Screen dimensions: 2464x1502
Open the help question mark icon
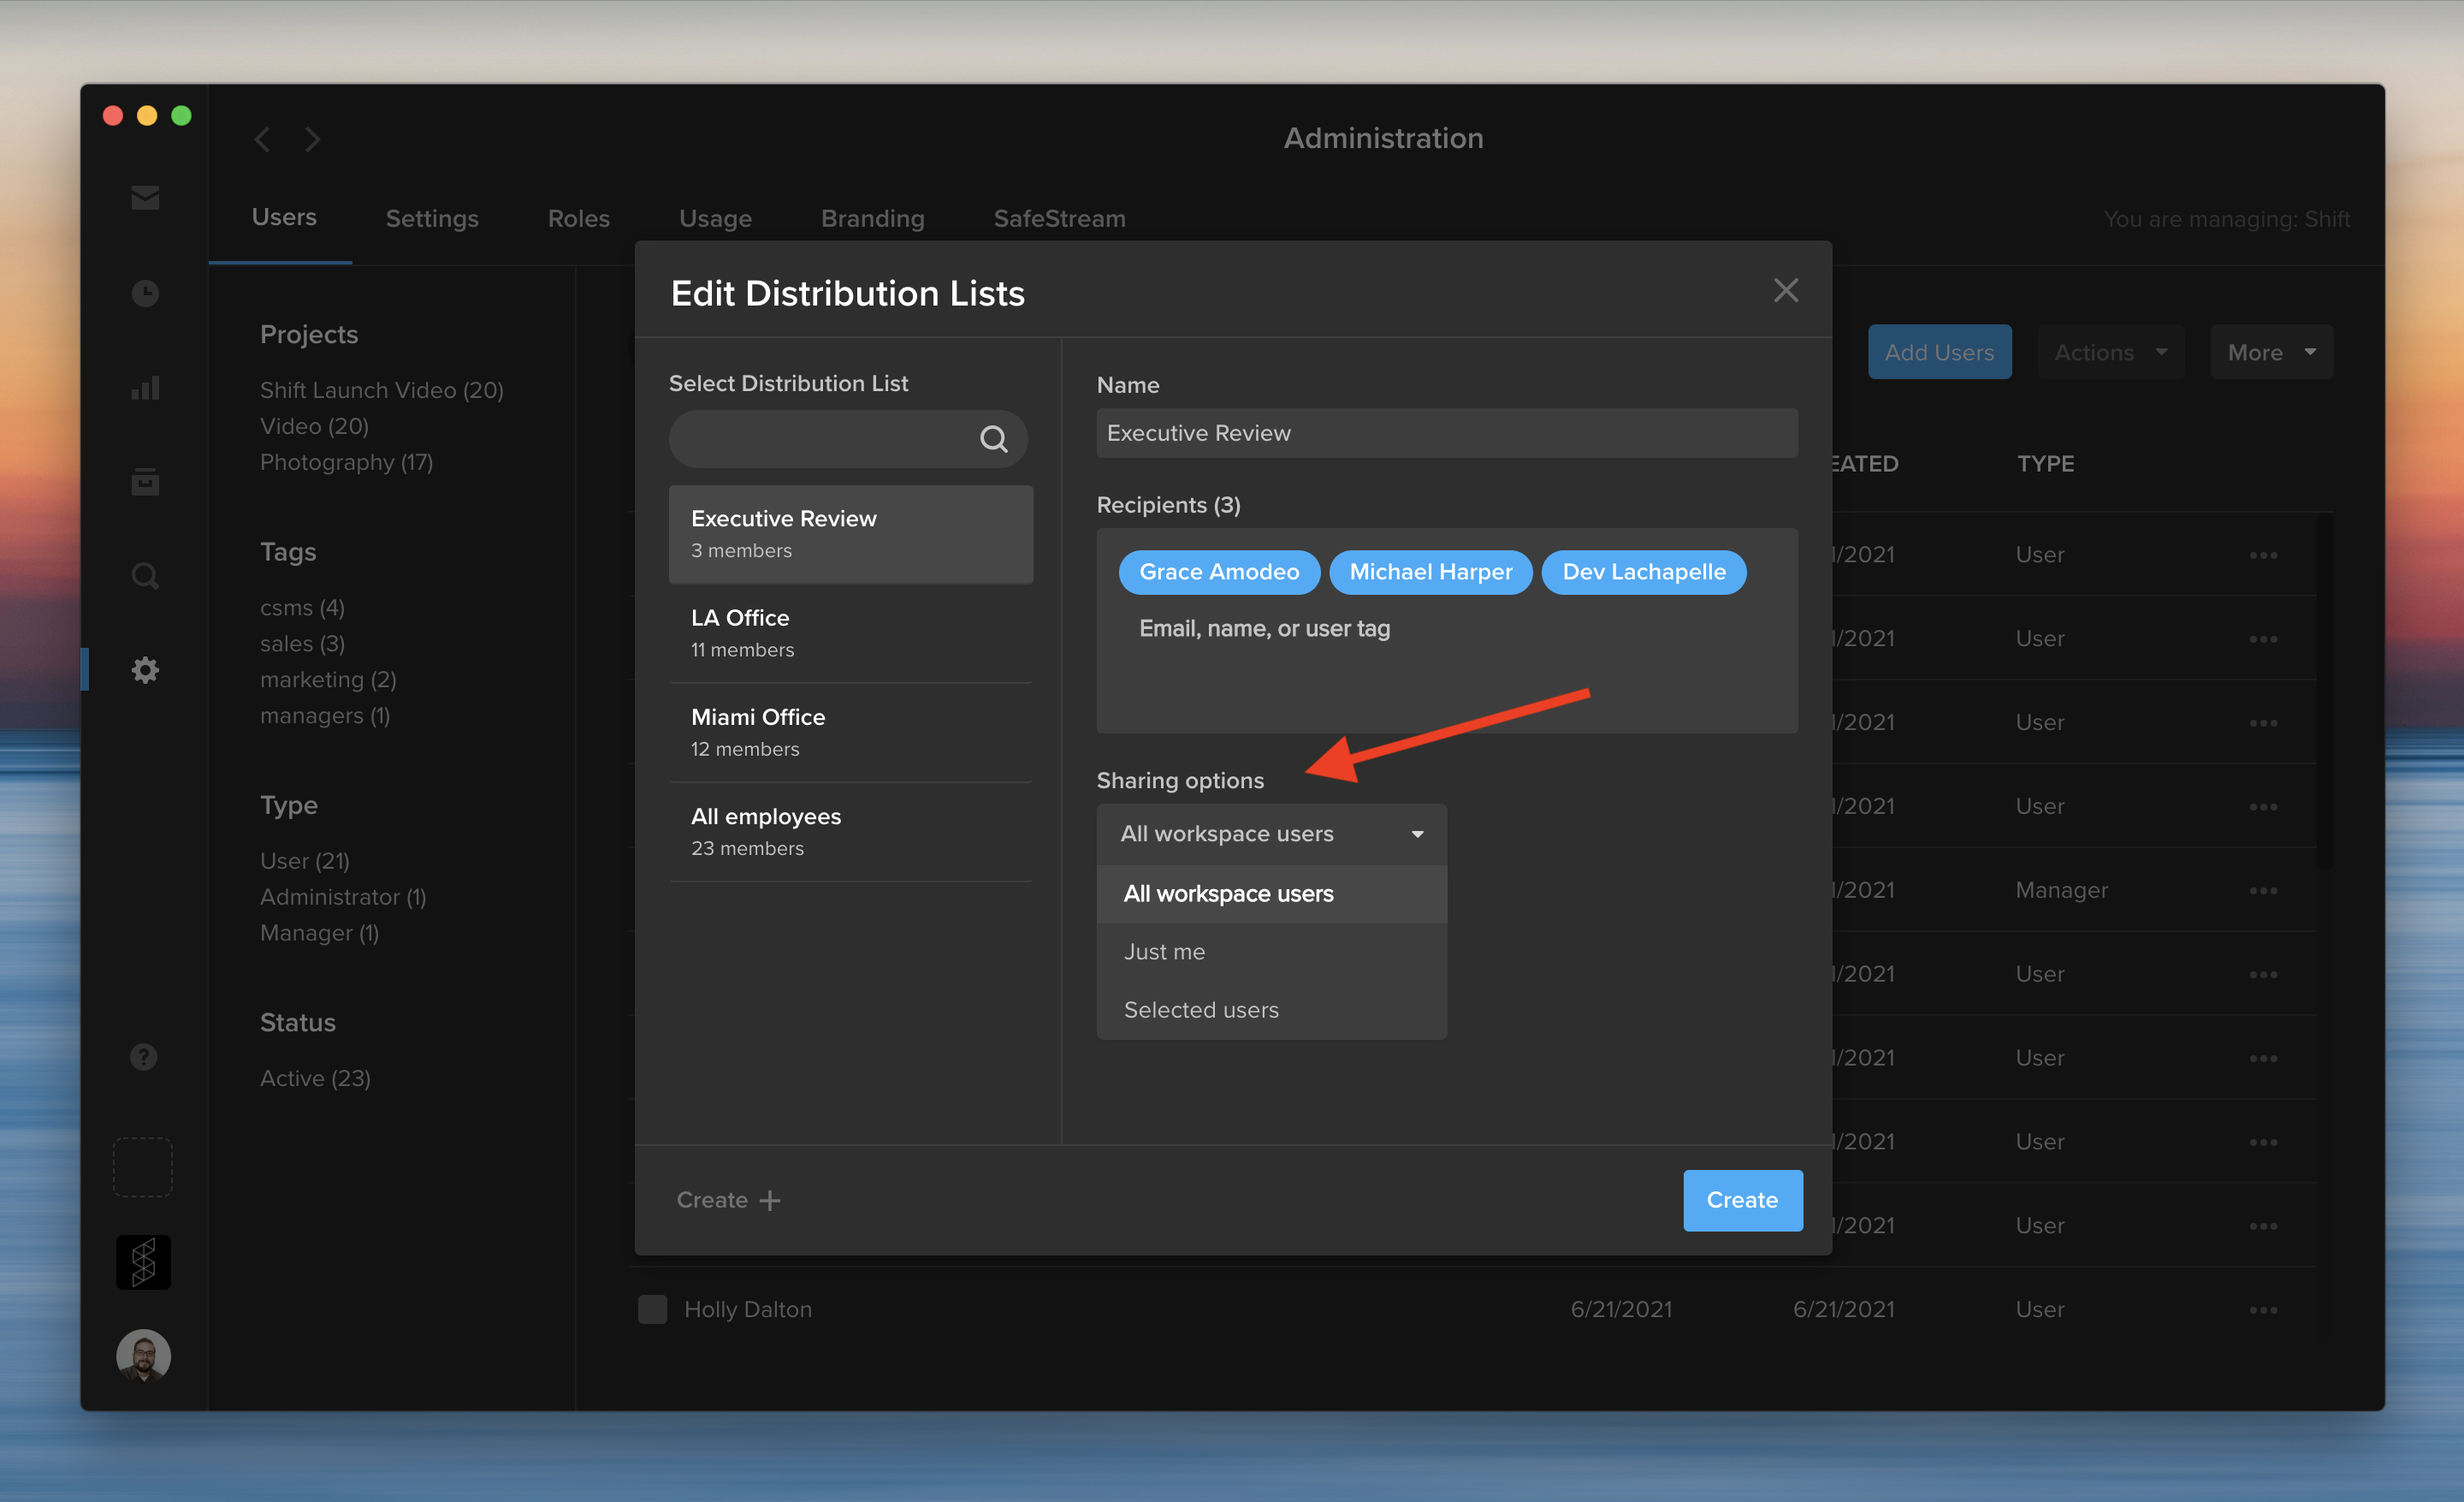tap(143, 1056)
